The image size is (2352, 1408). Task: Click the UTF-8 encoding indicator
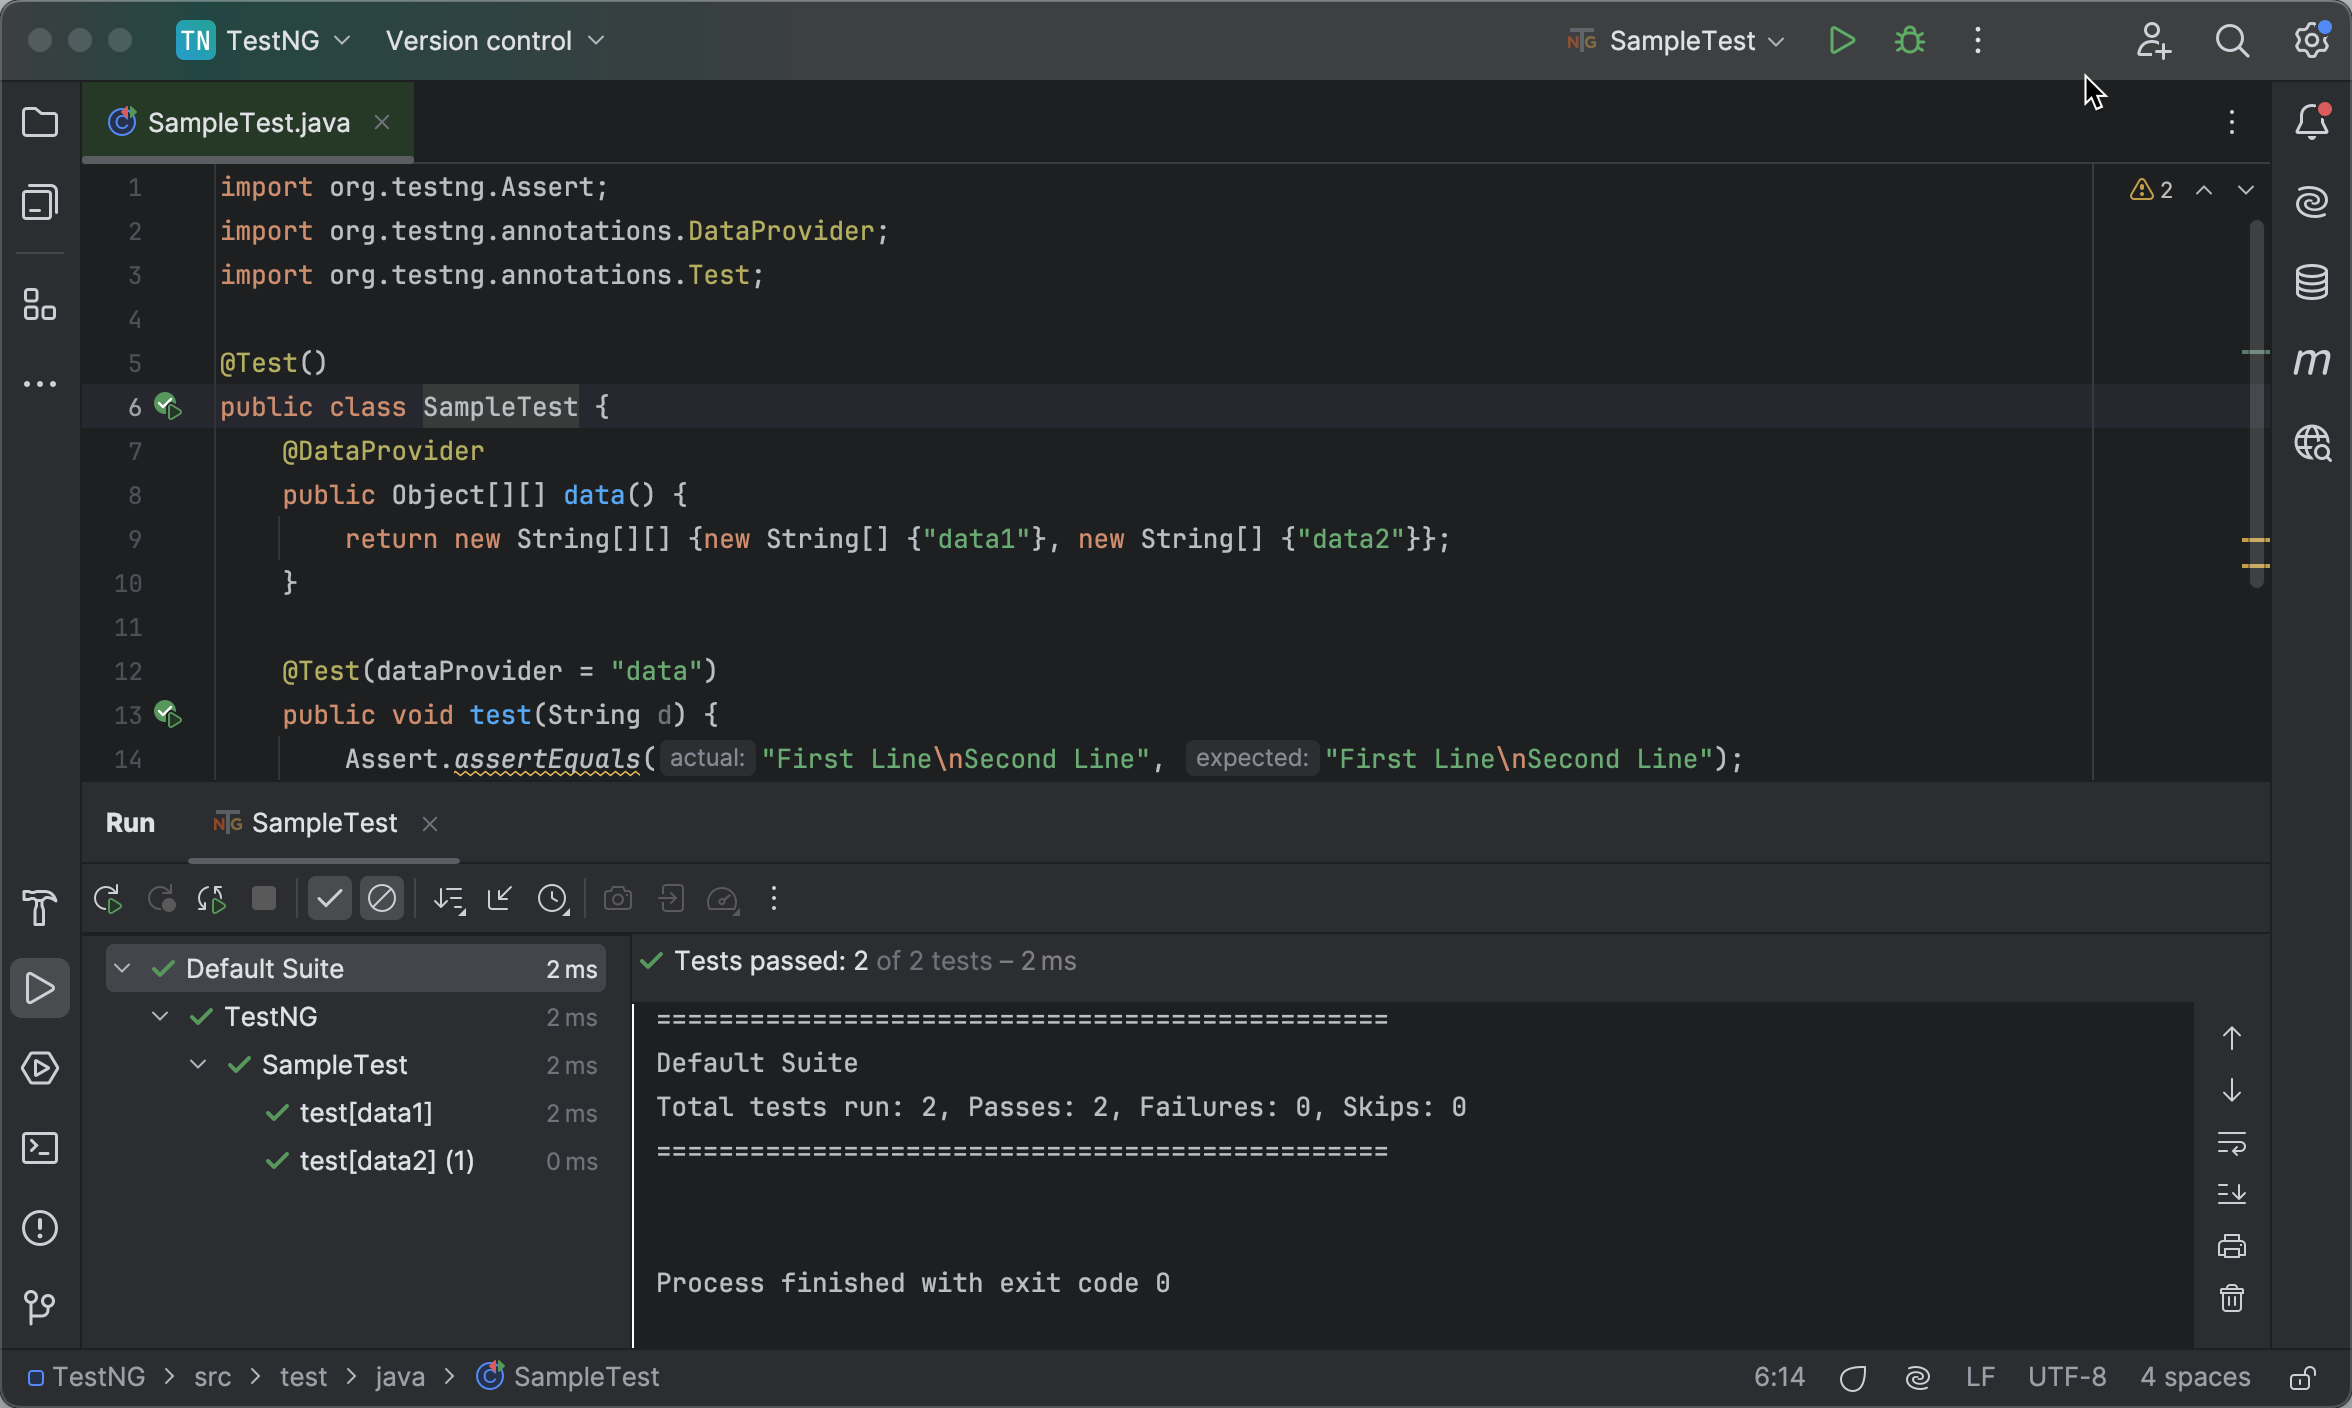coord(2067,1377)
